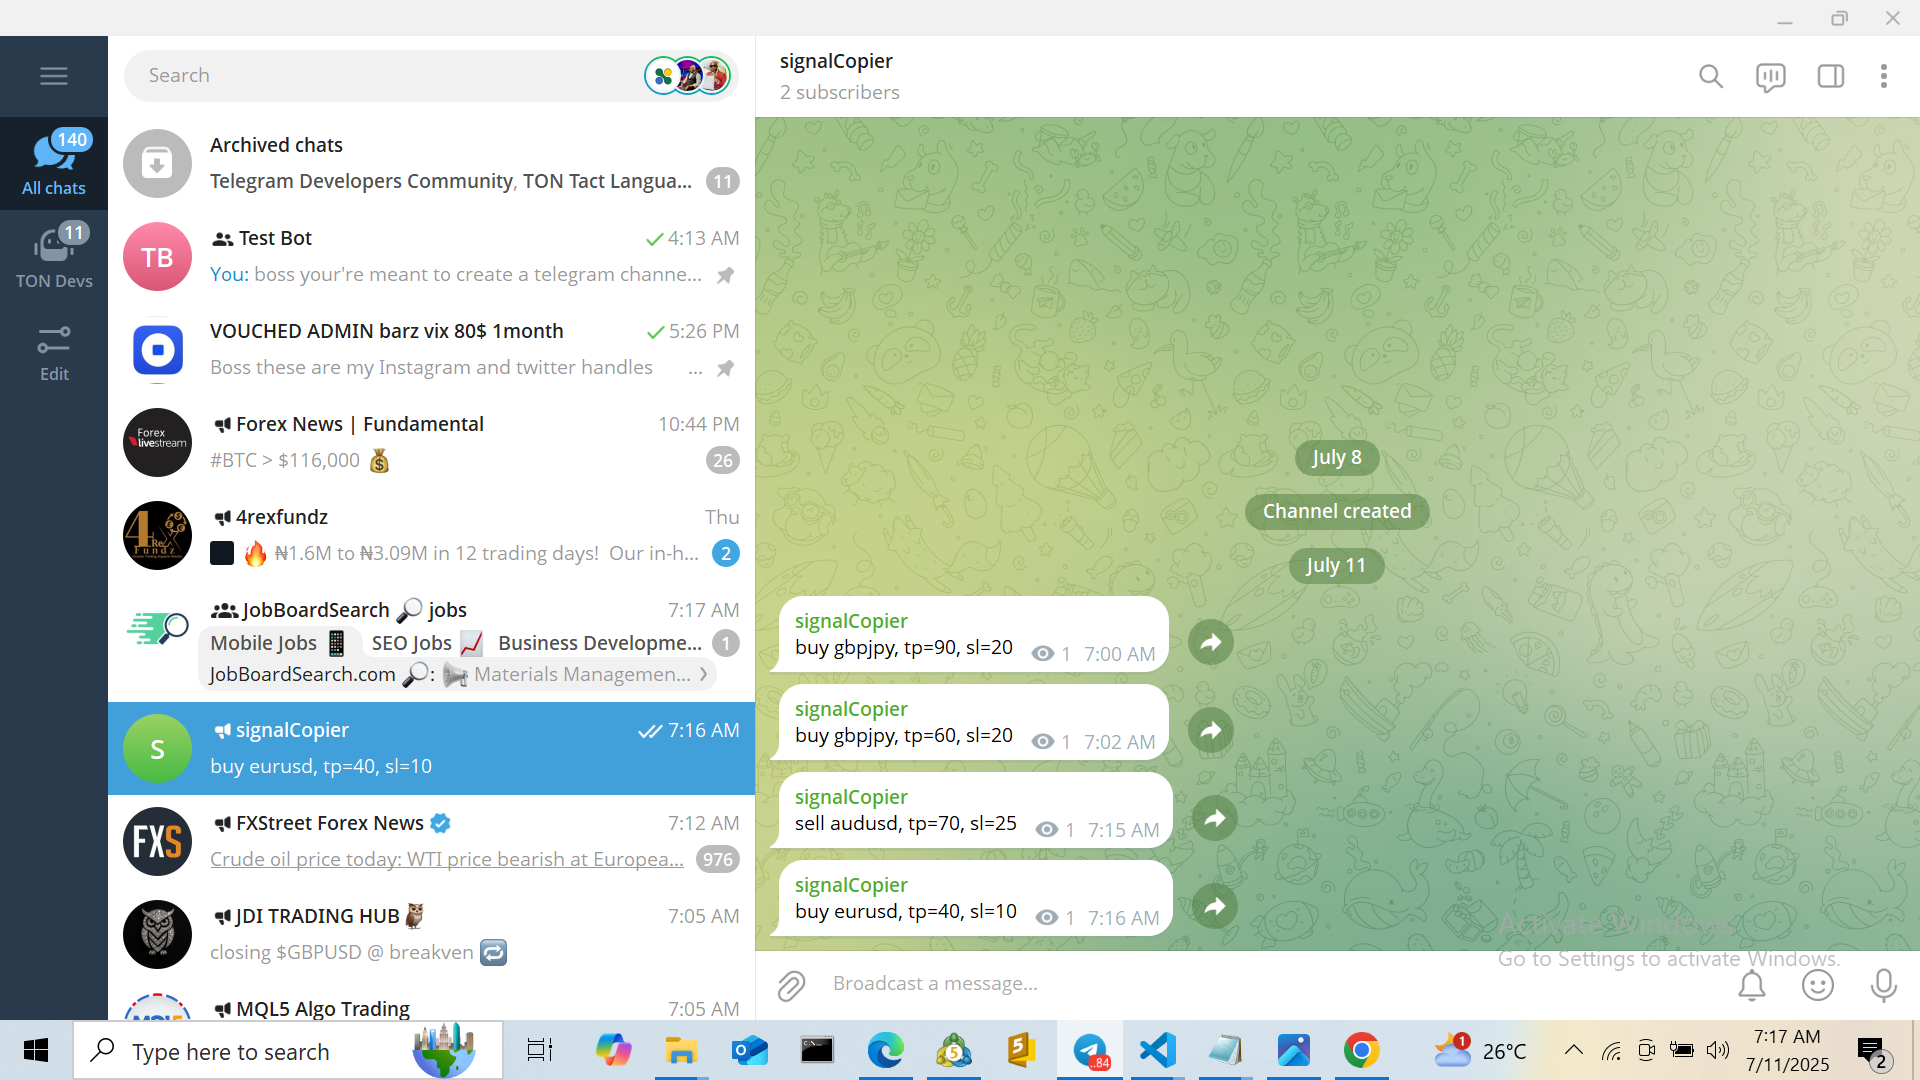The width and height of the screenshot is (1920, 1080).
Task: Open the Edit folders option
Action: coord(54,353)
